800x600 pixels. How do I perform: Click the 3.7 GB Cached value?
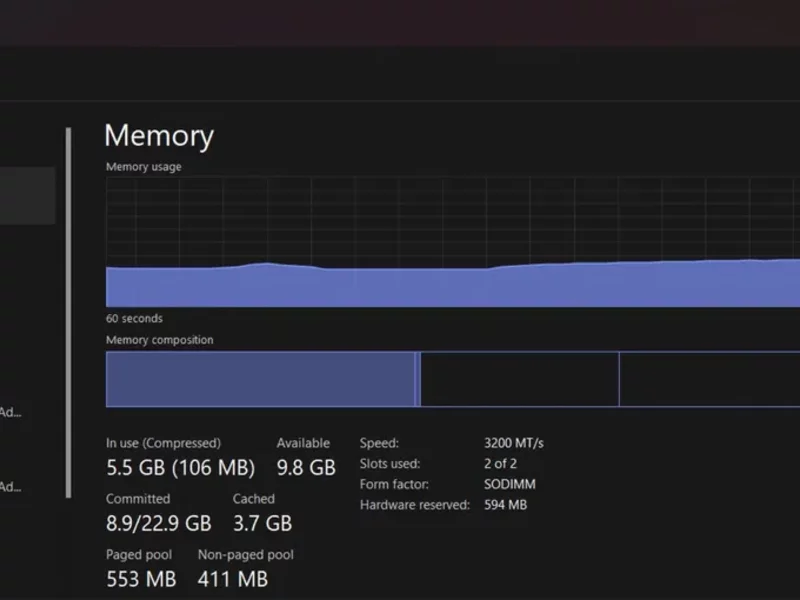coord(262,523)
